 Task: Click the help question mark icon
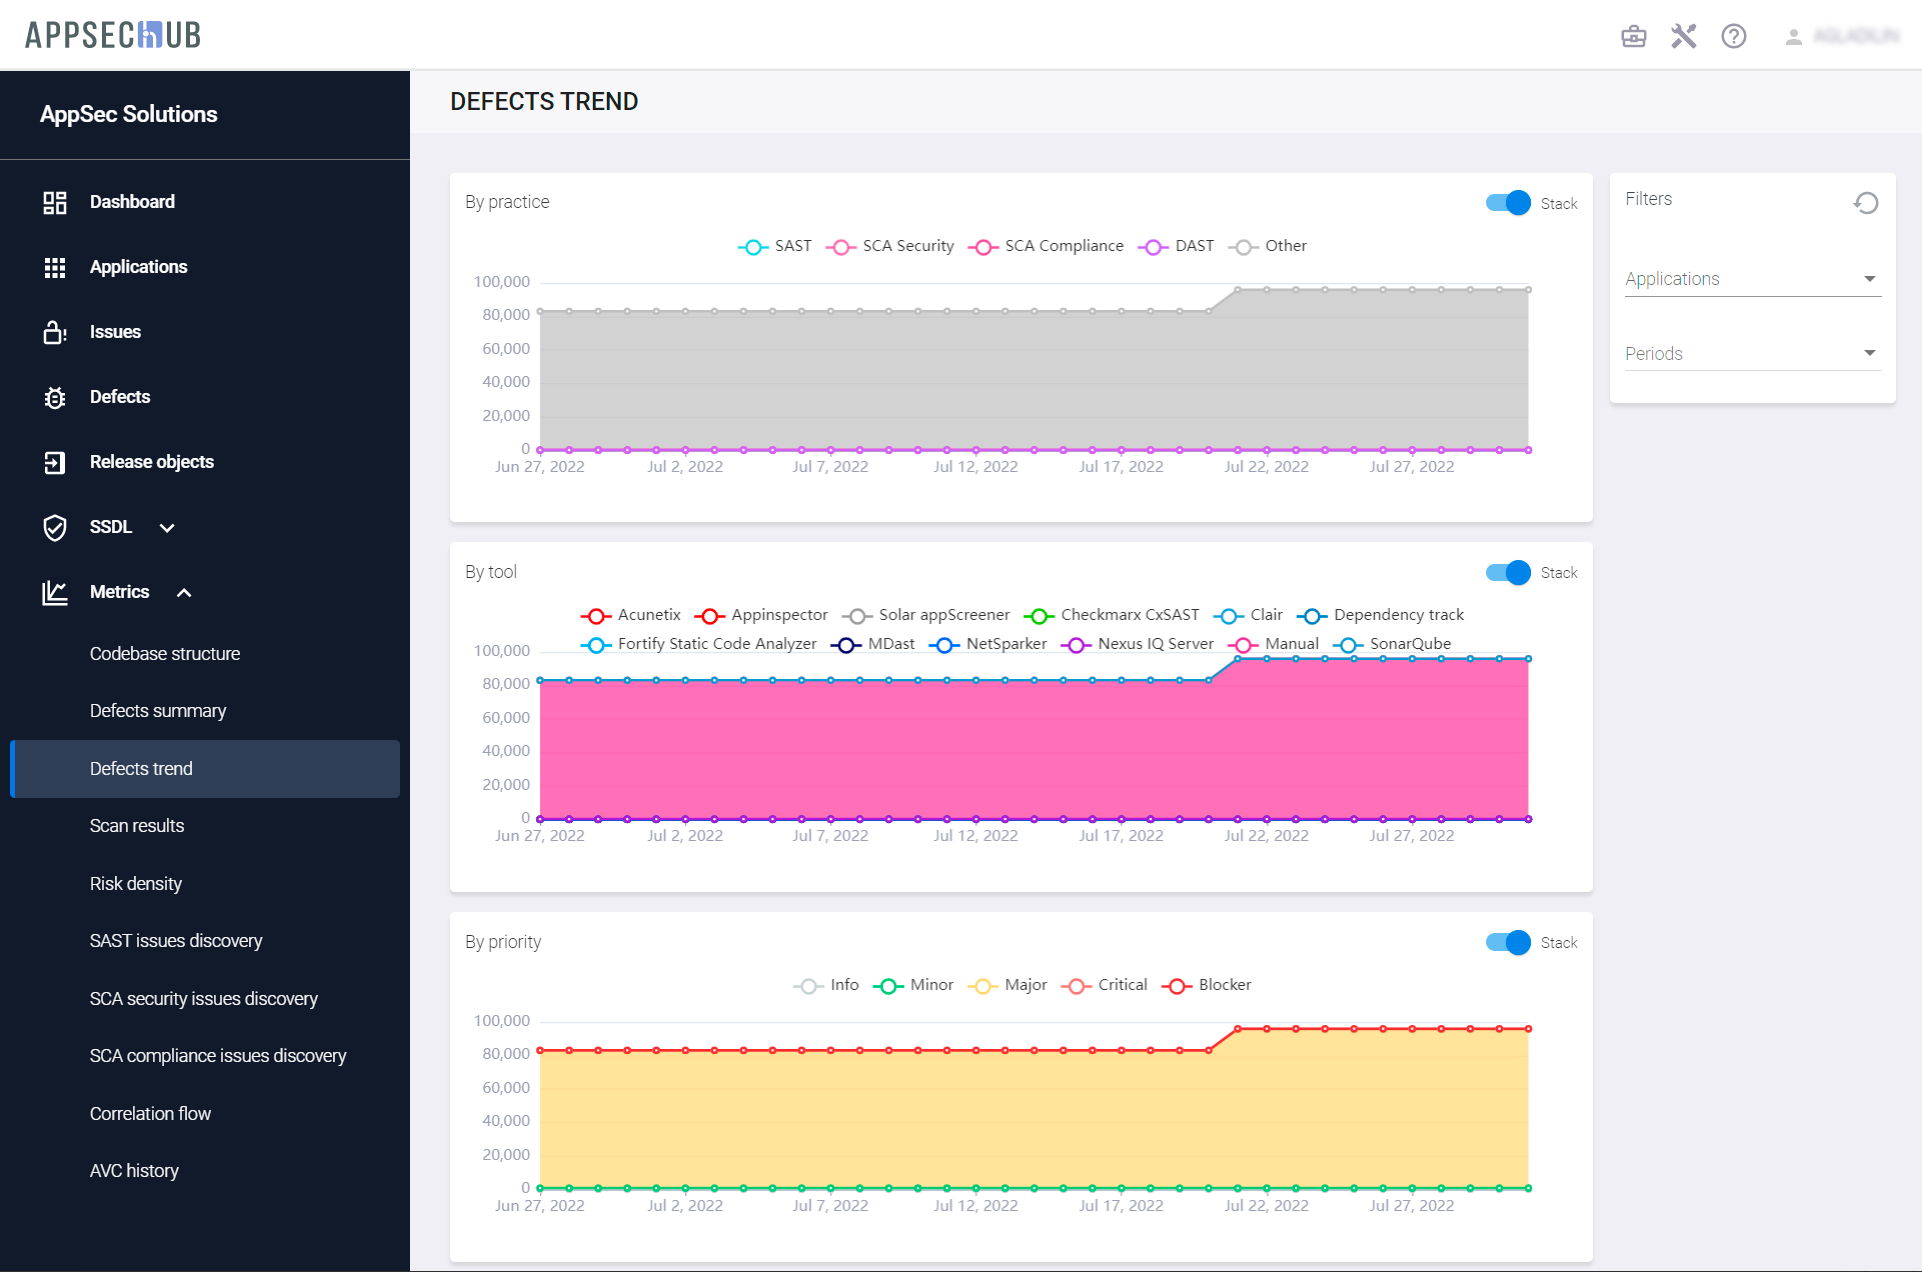click(1734, 37)
